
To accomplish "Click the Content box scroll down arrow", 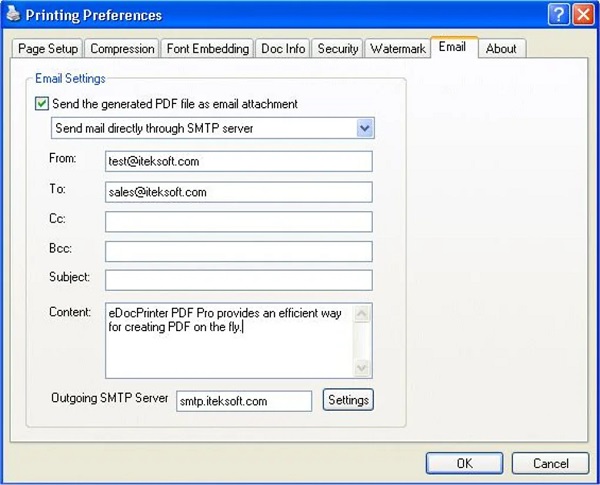I will click(x=362, y=367).
